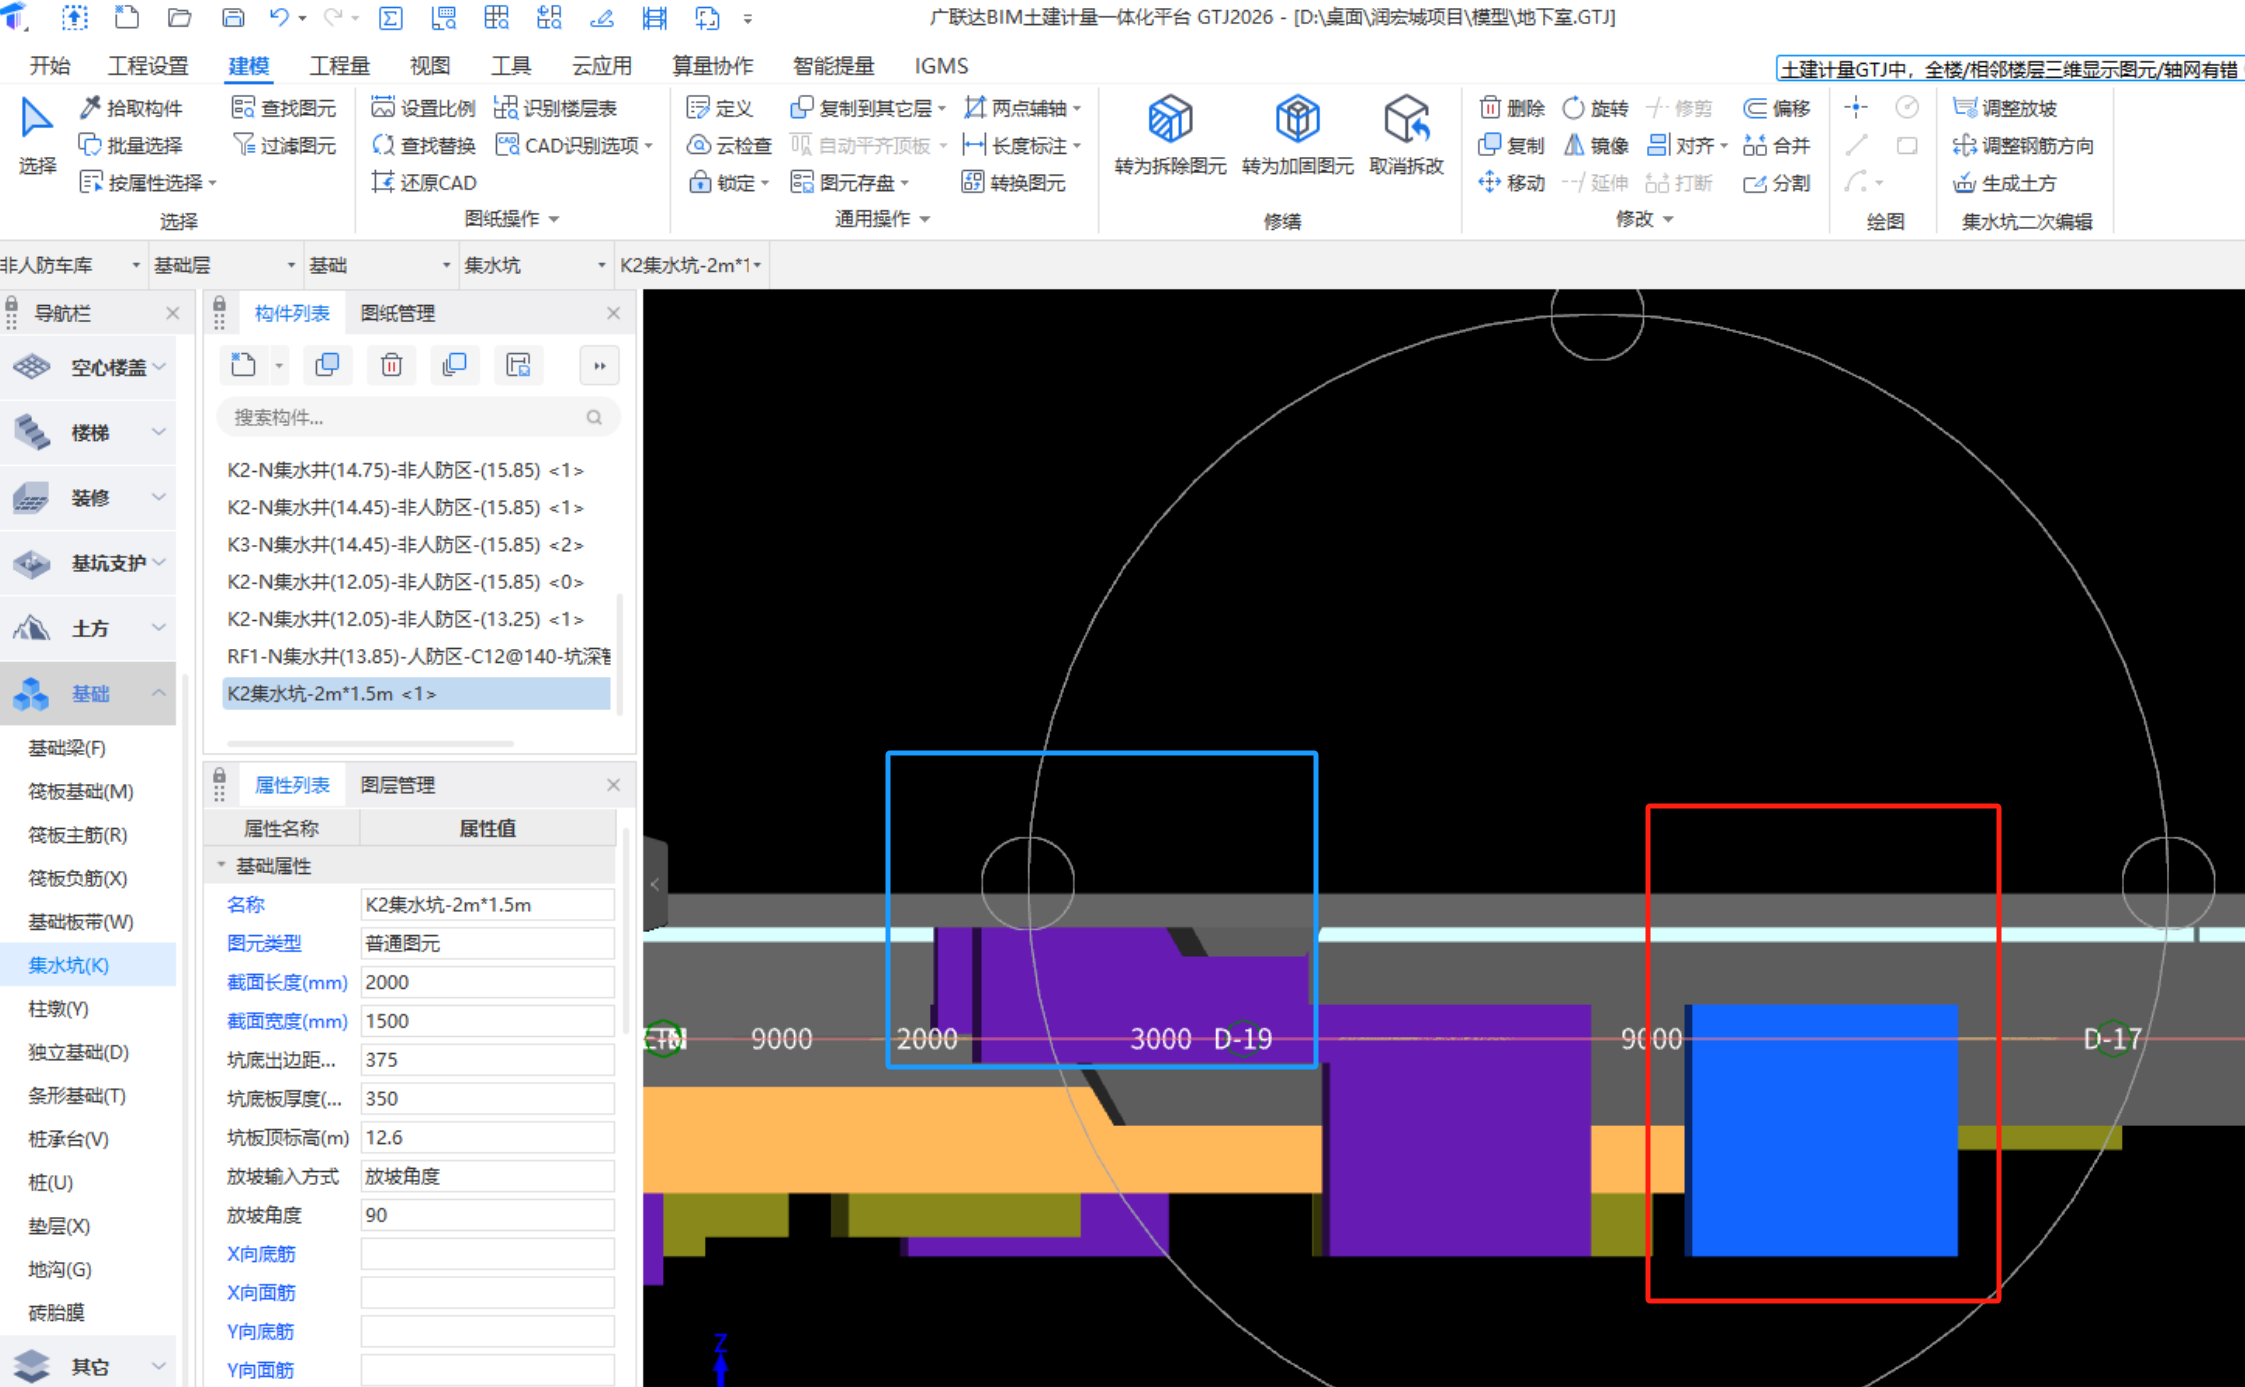Collapse the 基础属性 group
2245x1387 pixels.
tap(221, 865)
